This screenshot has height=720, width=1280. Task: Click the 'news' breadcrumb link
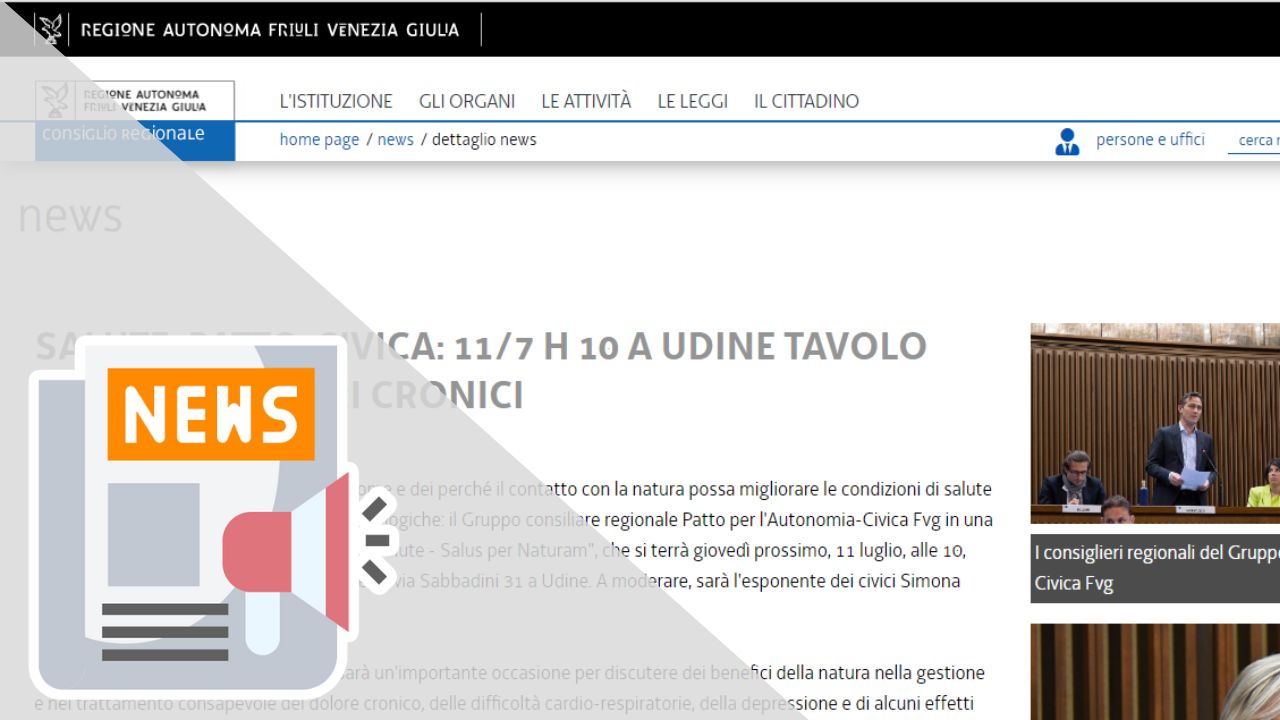coord(395,140)
